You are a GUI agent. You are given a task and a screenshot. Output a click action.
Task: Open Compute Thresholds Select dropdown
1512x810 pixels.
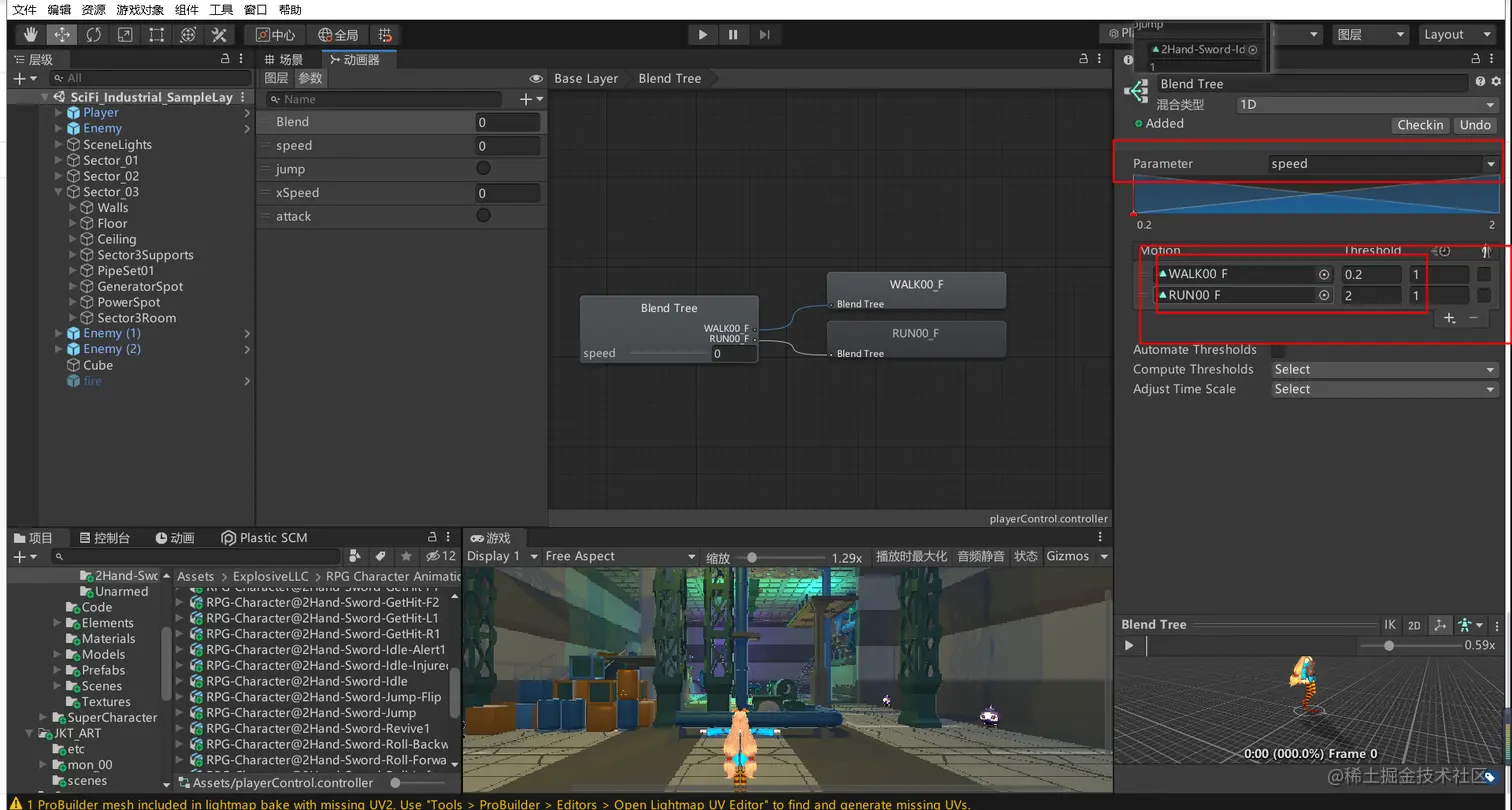pyautogui.click(x=1384, y=370)
